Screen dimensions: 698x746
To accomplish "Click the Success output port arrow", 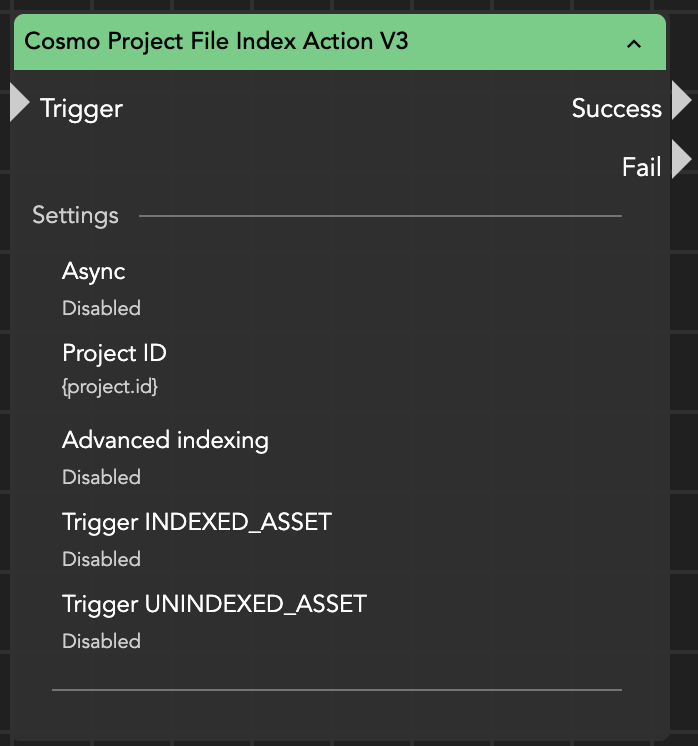I will coord(681,102).
